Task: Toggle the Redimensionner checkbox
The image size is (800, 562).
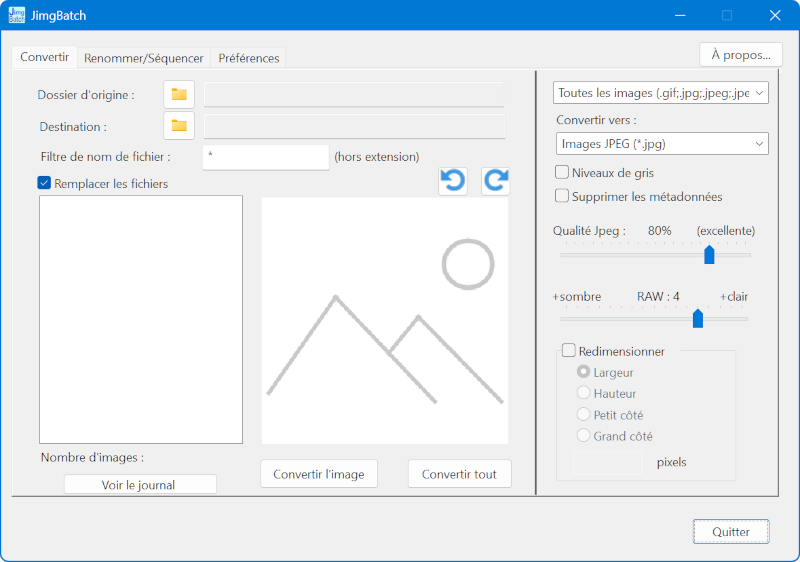Action: pos(569,351)
